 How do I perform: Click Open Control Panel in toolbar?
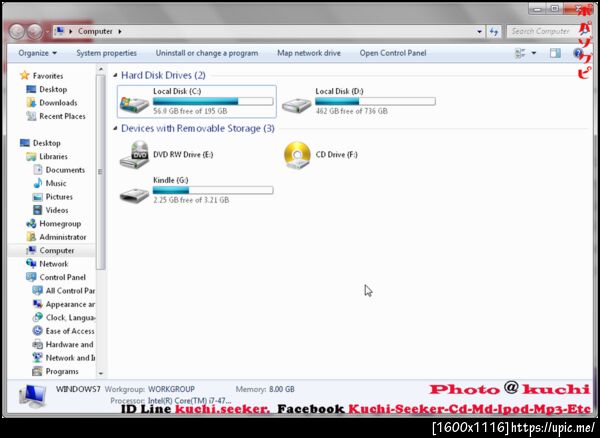pos(393,53)
